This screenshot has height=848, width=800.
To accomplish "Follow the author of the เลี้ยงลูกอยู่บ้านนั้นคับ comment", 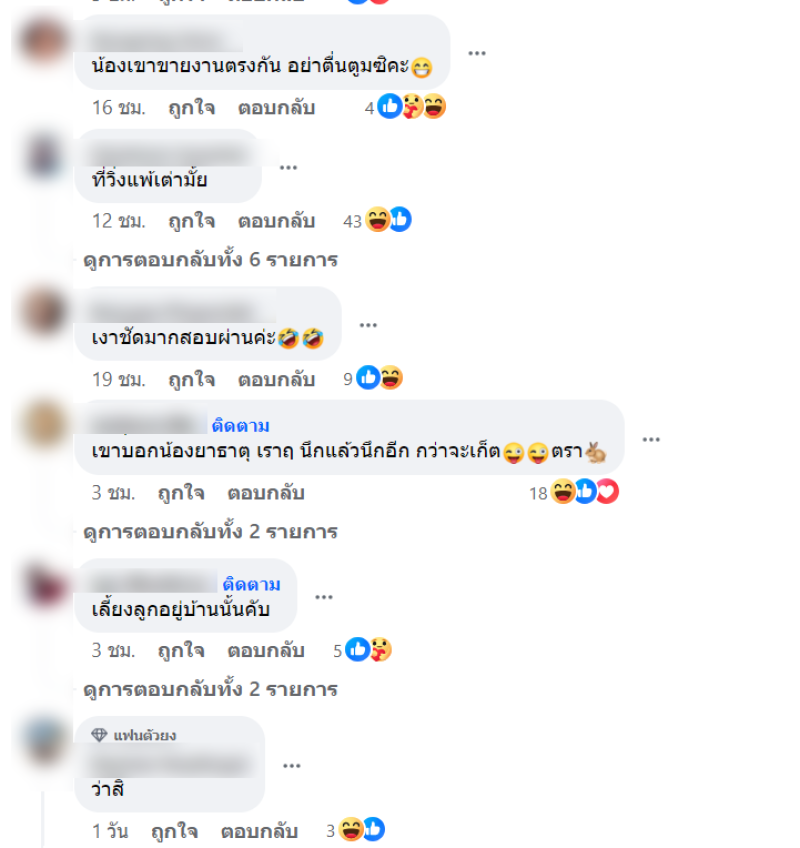I will pyautogui.click(x=252, y=585).
